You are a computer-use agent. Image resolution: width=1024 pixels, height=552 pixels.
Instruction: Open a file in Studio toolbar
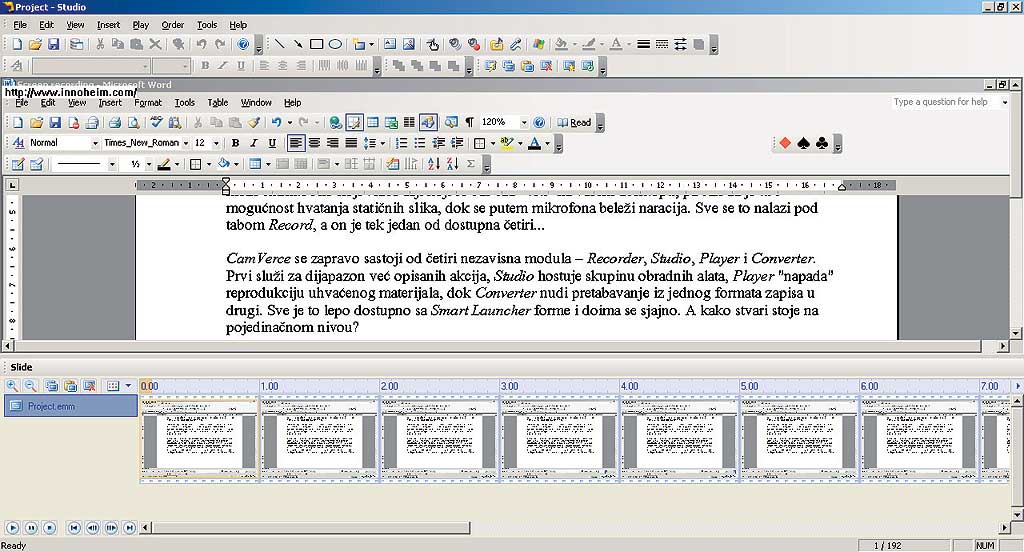tap(35, 44)
